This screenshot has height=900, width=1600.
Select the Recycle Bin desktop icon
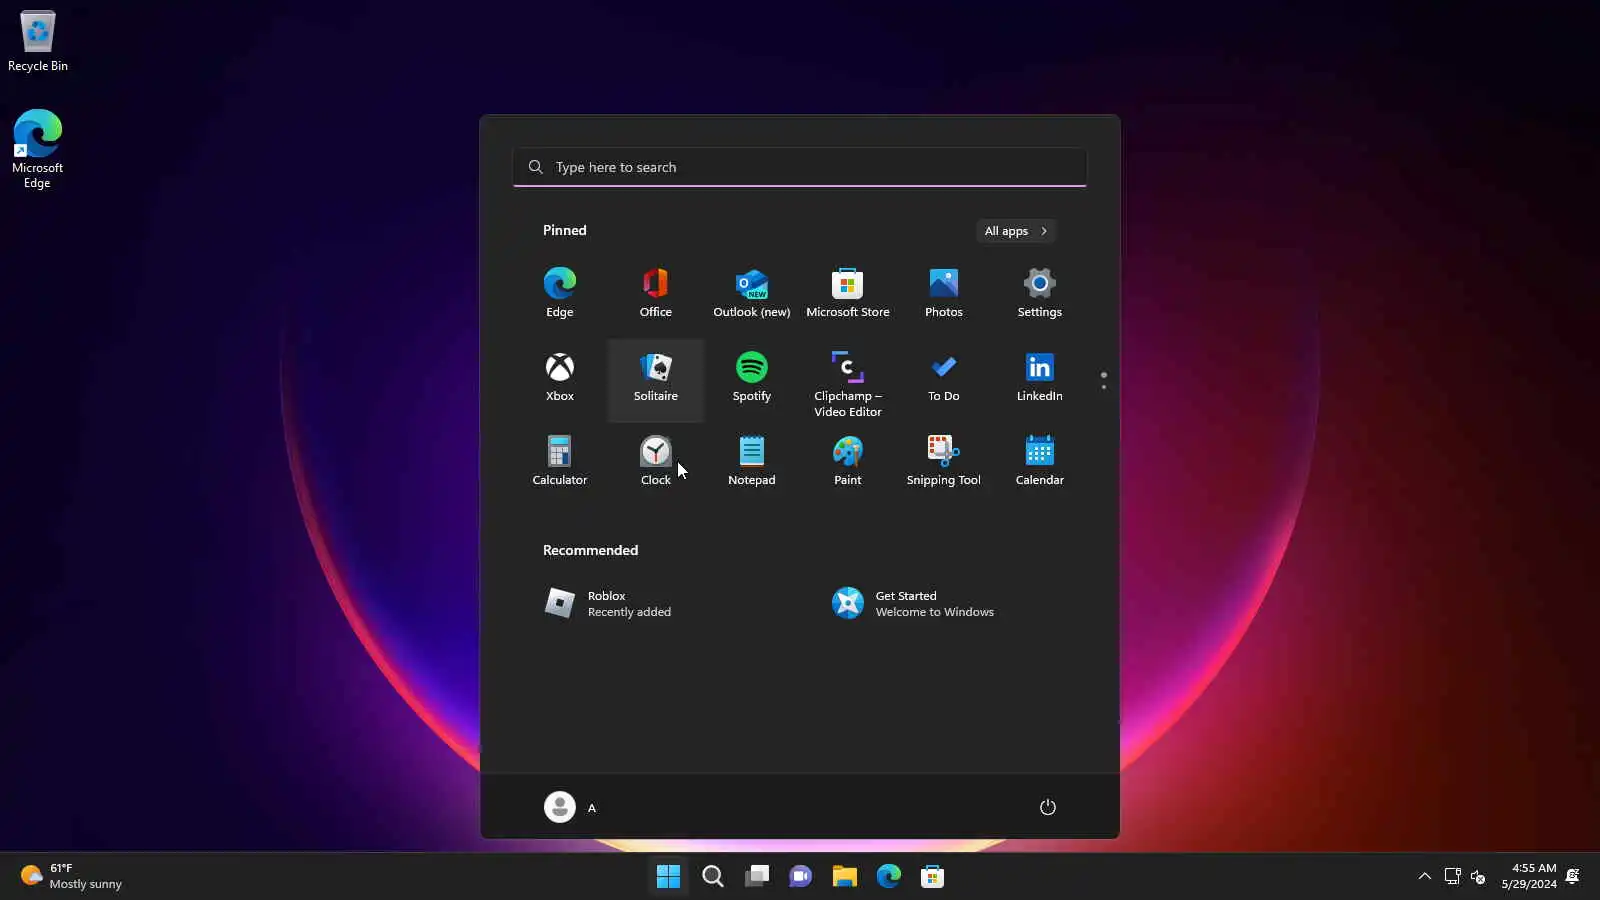click(x=38, y=41)
